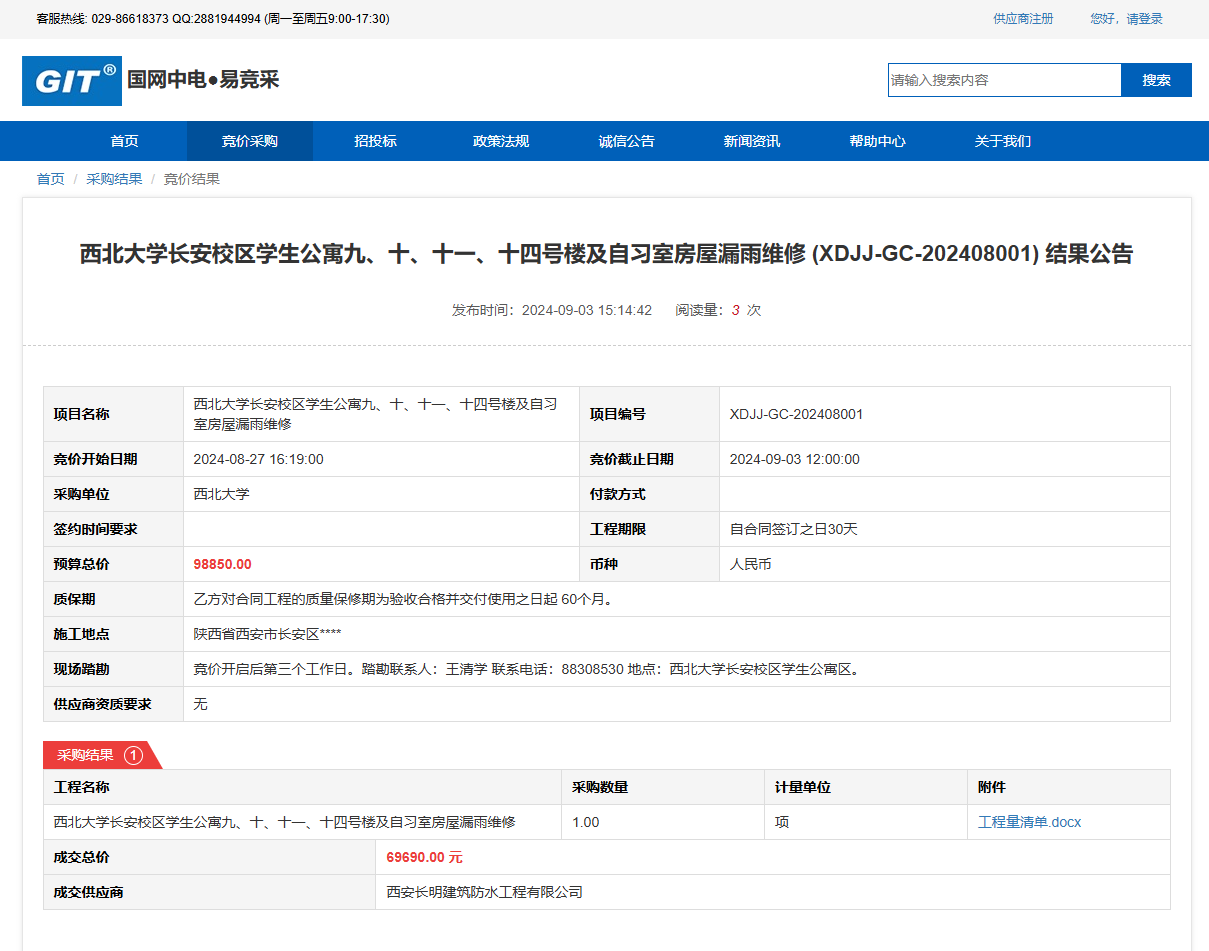Download the 工程量清单.docx attachment
The width and height of the screenshot is (1209, 951).
click(1029, 822)
